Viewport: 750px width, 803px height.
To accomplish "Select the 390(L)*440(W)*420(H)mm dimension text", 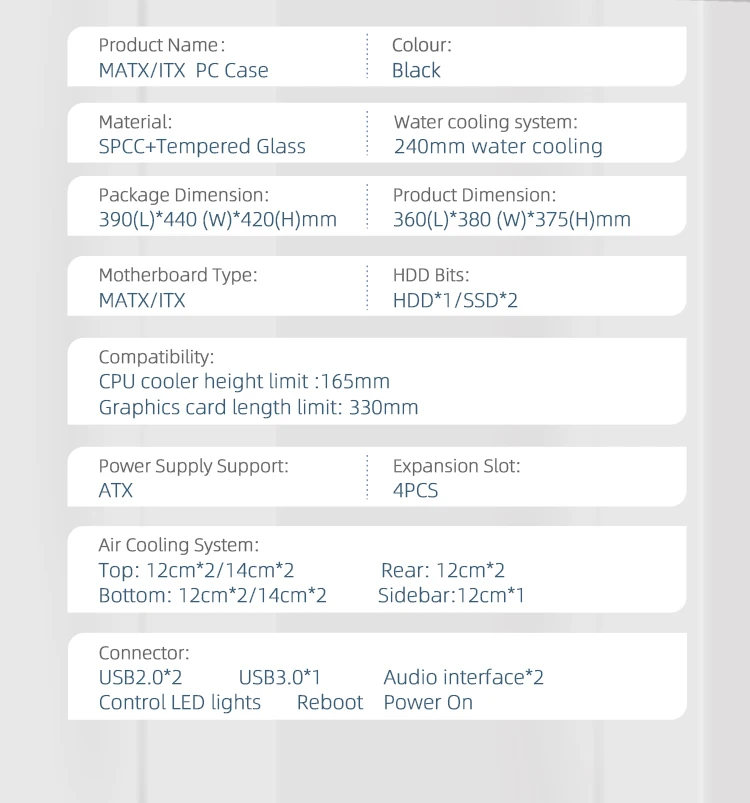I will pyautogui.click(x=217, y=220).
